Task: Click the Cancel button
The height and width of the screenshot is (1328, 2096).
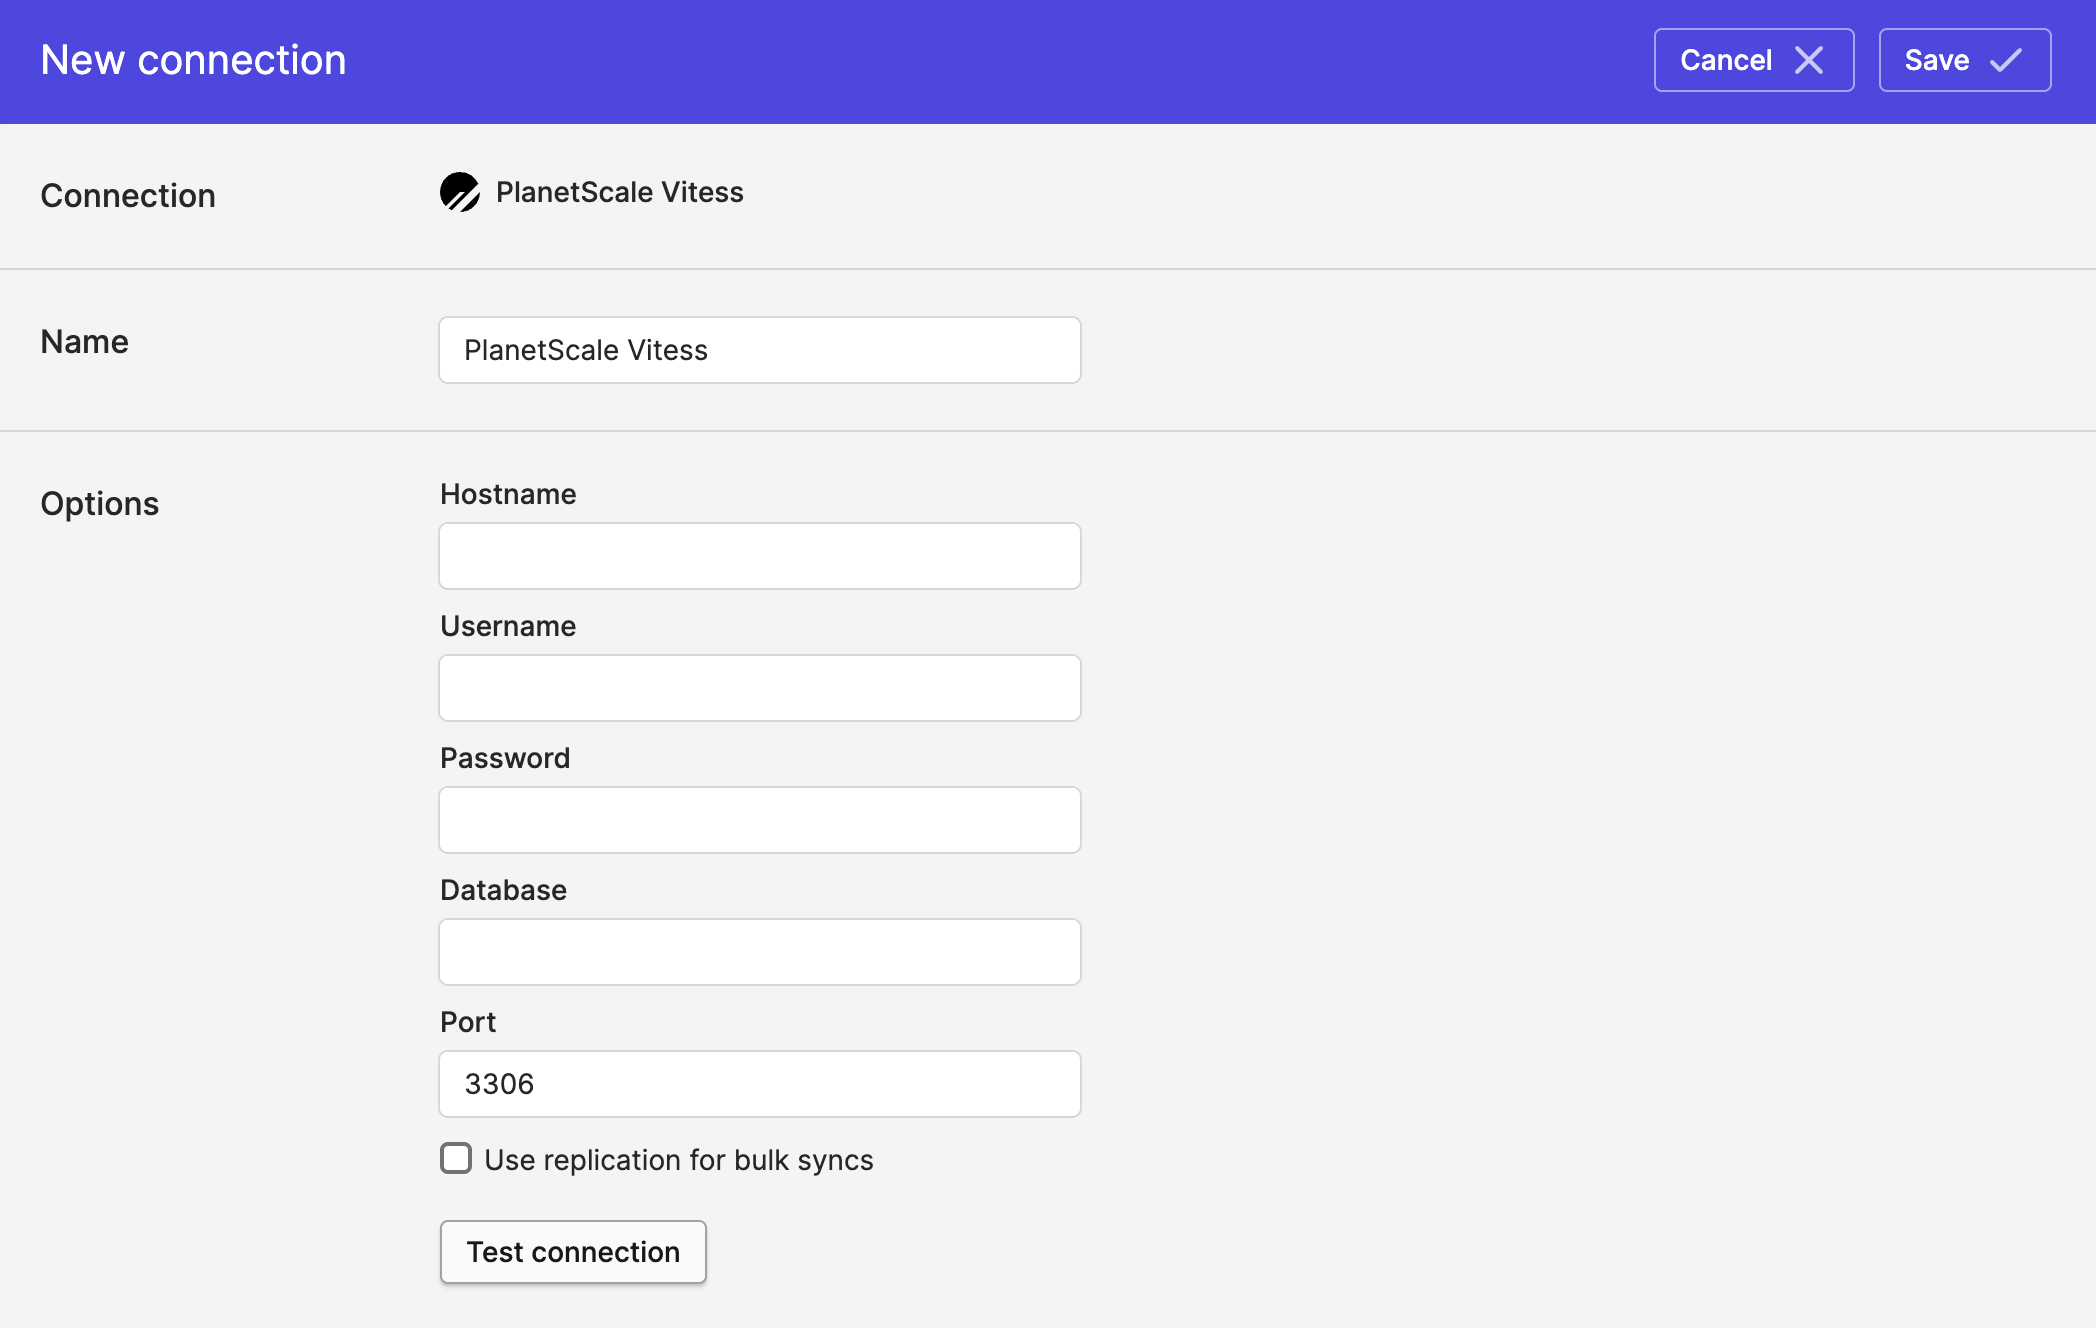Action: pyautogui.click(x=1754, y=60)
